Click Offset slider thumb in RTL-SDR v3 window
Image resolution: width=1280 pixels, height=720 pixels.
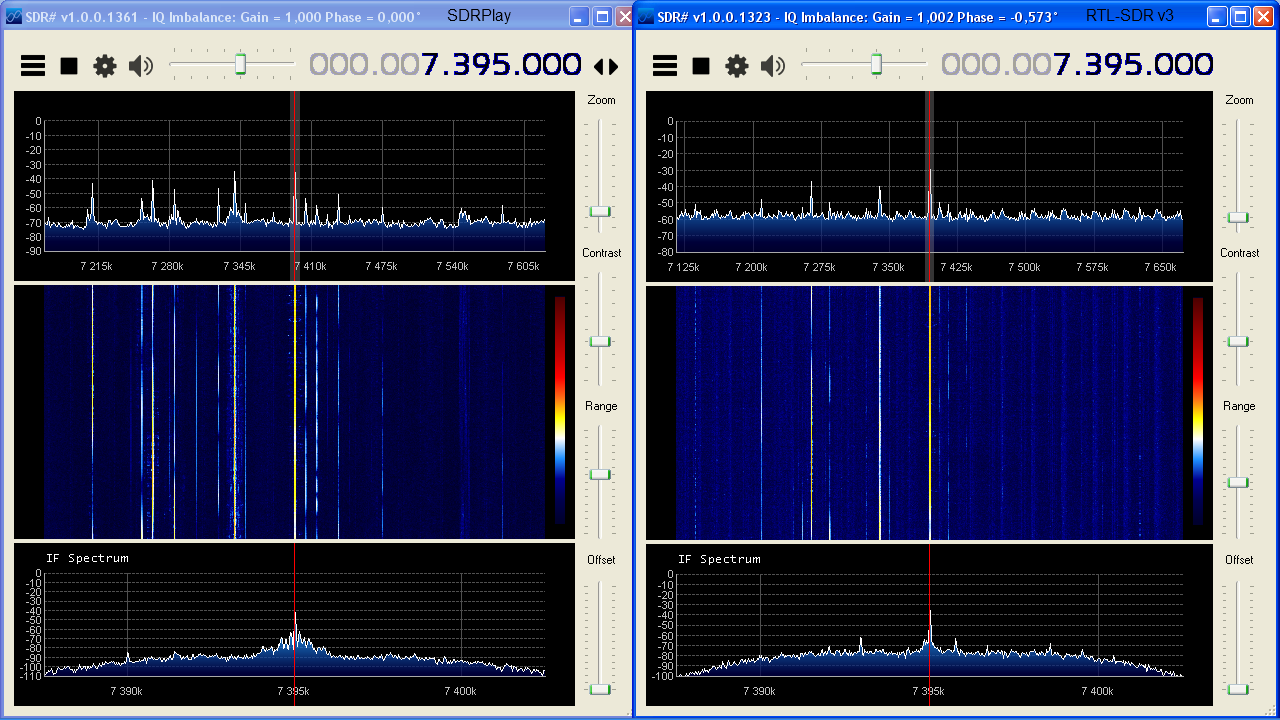click(x=1238, y=689)
